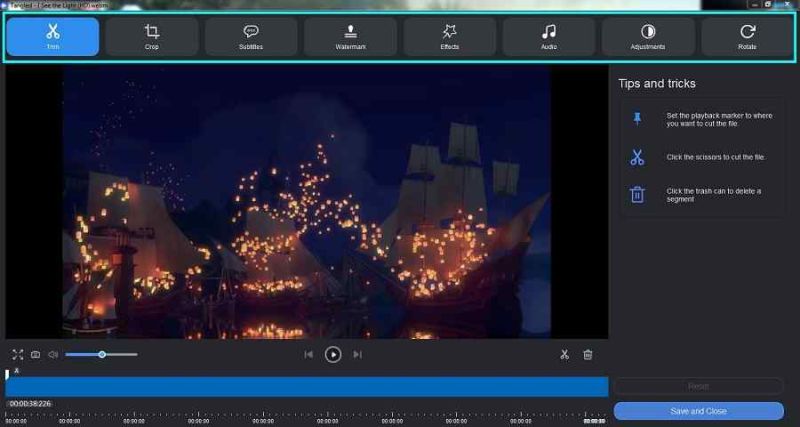Play the video preview
800x427 pixels.
click(x=333, y=354)
